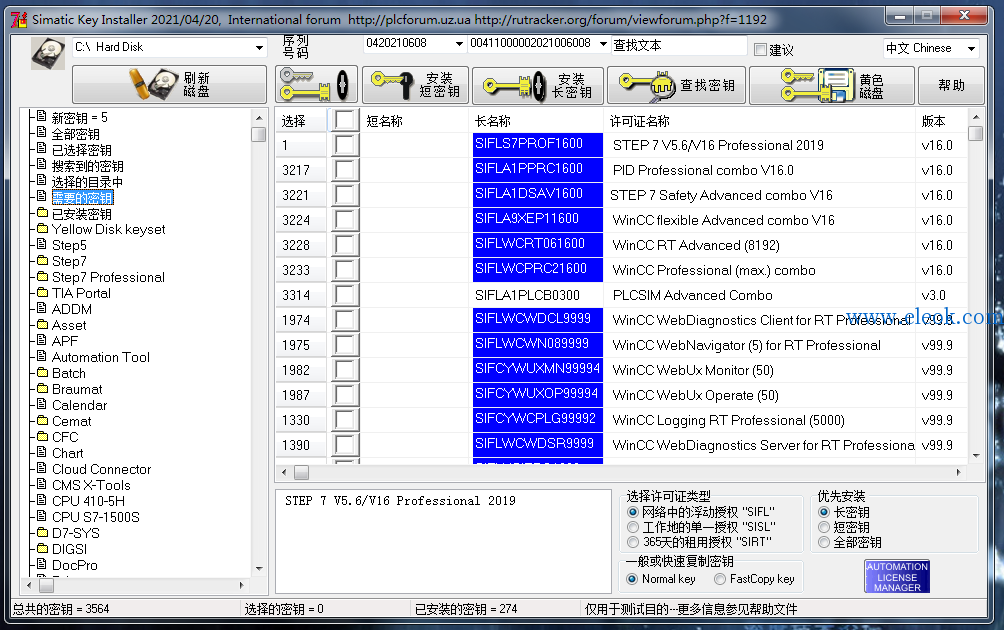Select 365-day rental SIRT radio button

click(x=633, y=542)
